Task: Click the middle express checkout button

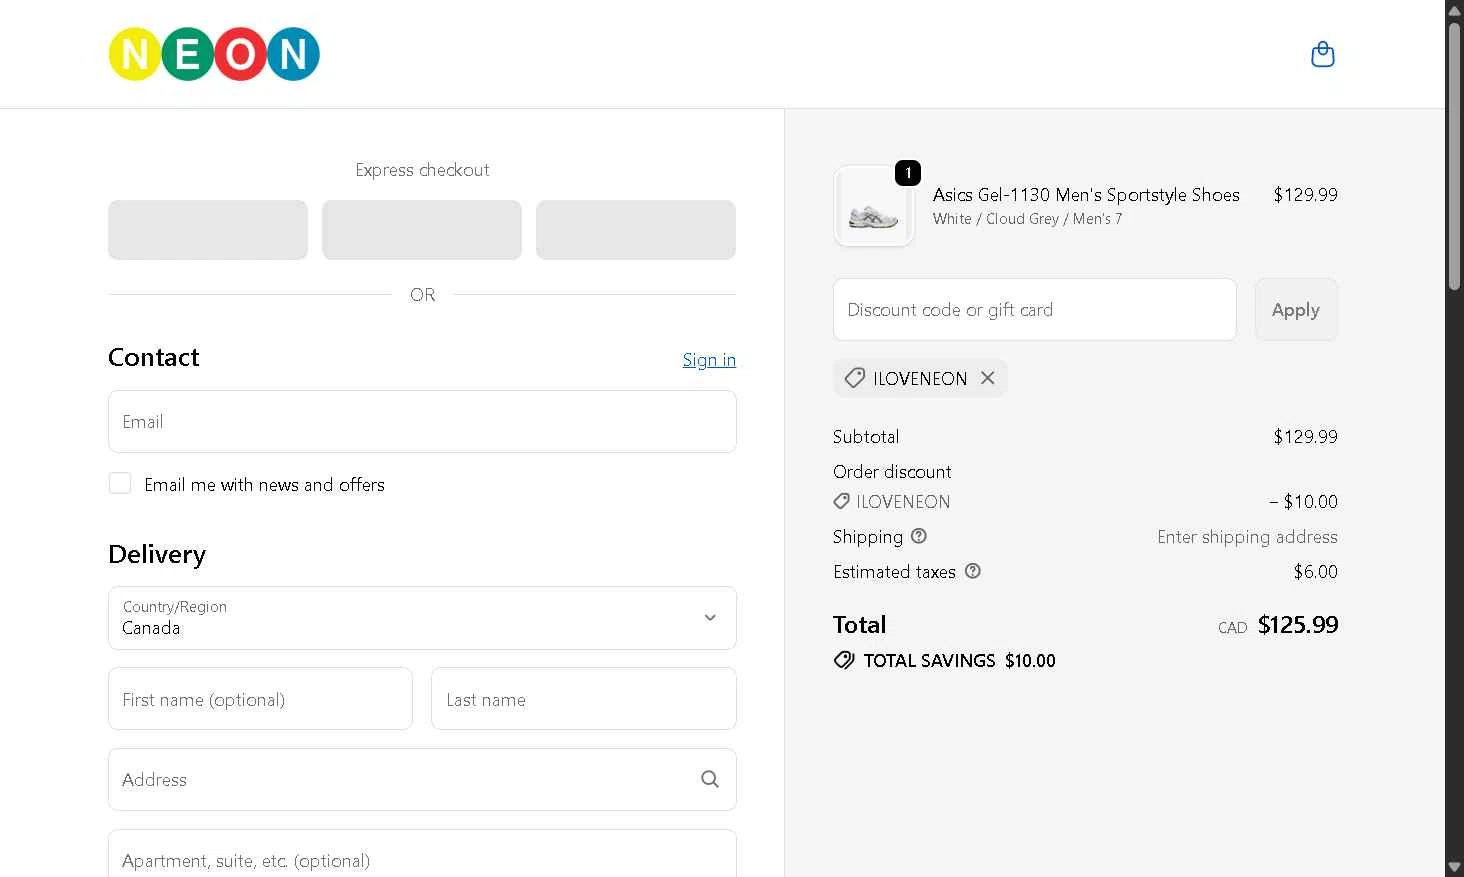Action: (x=422, y=230)
